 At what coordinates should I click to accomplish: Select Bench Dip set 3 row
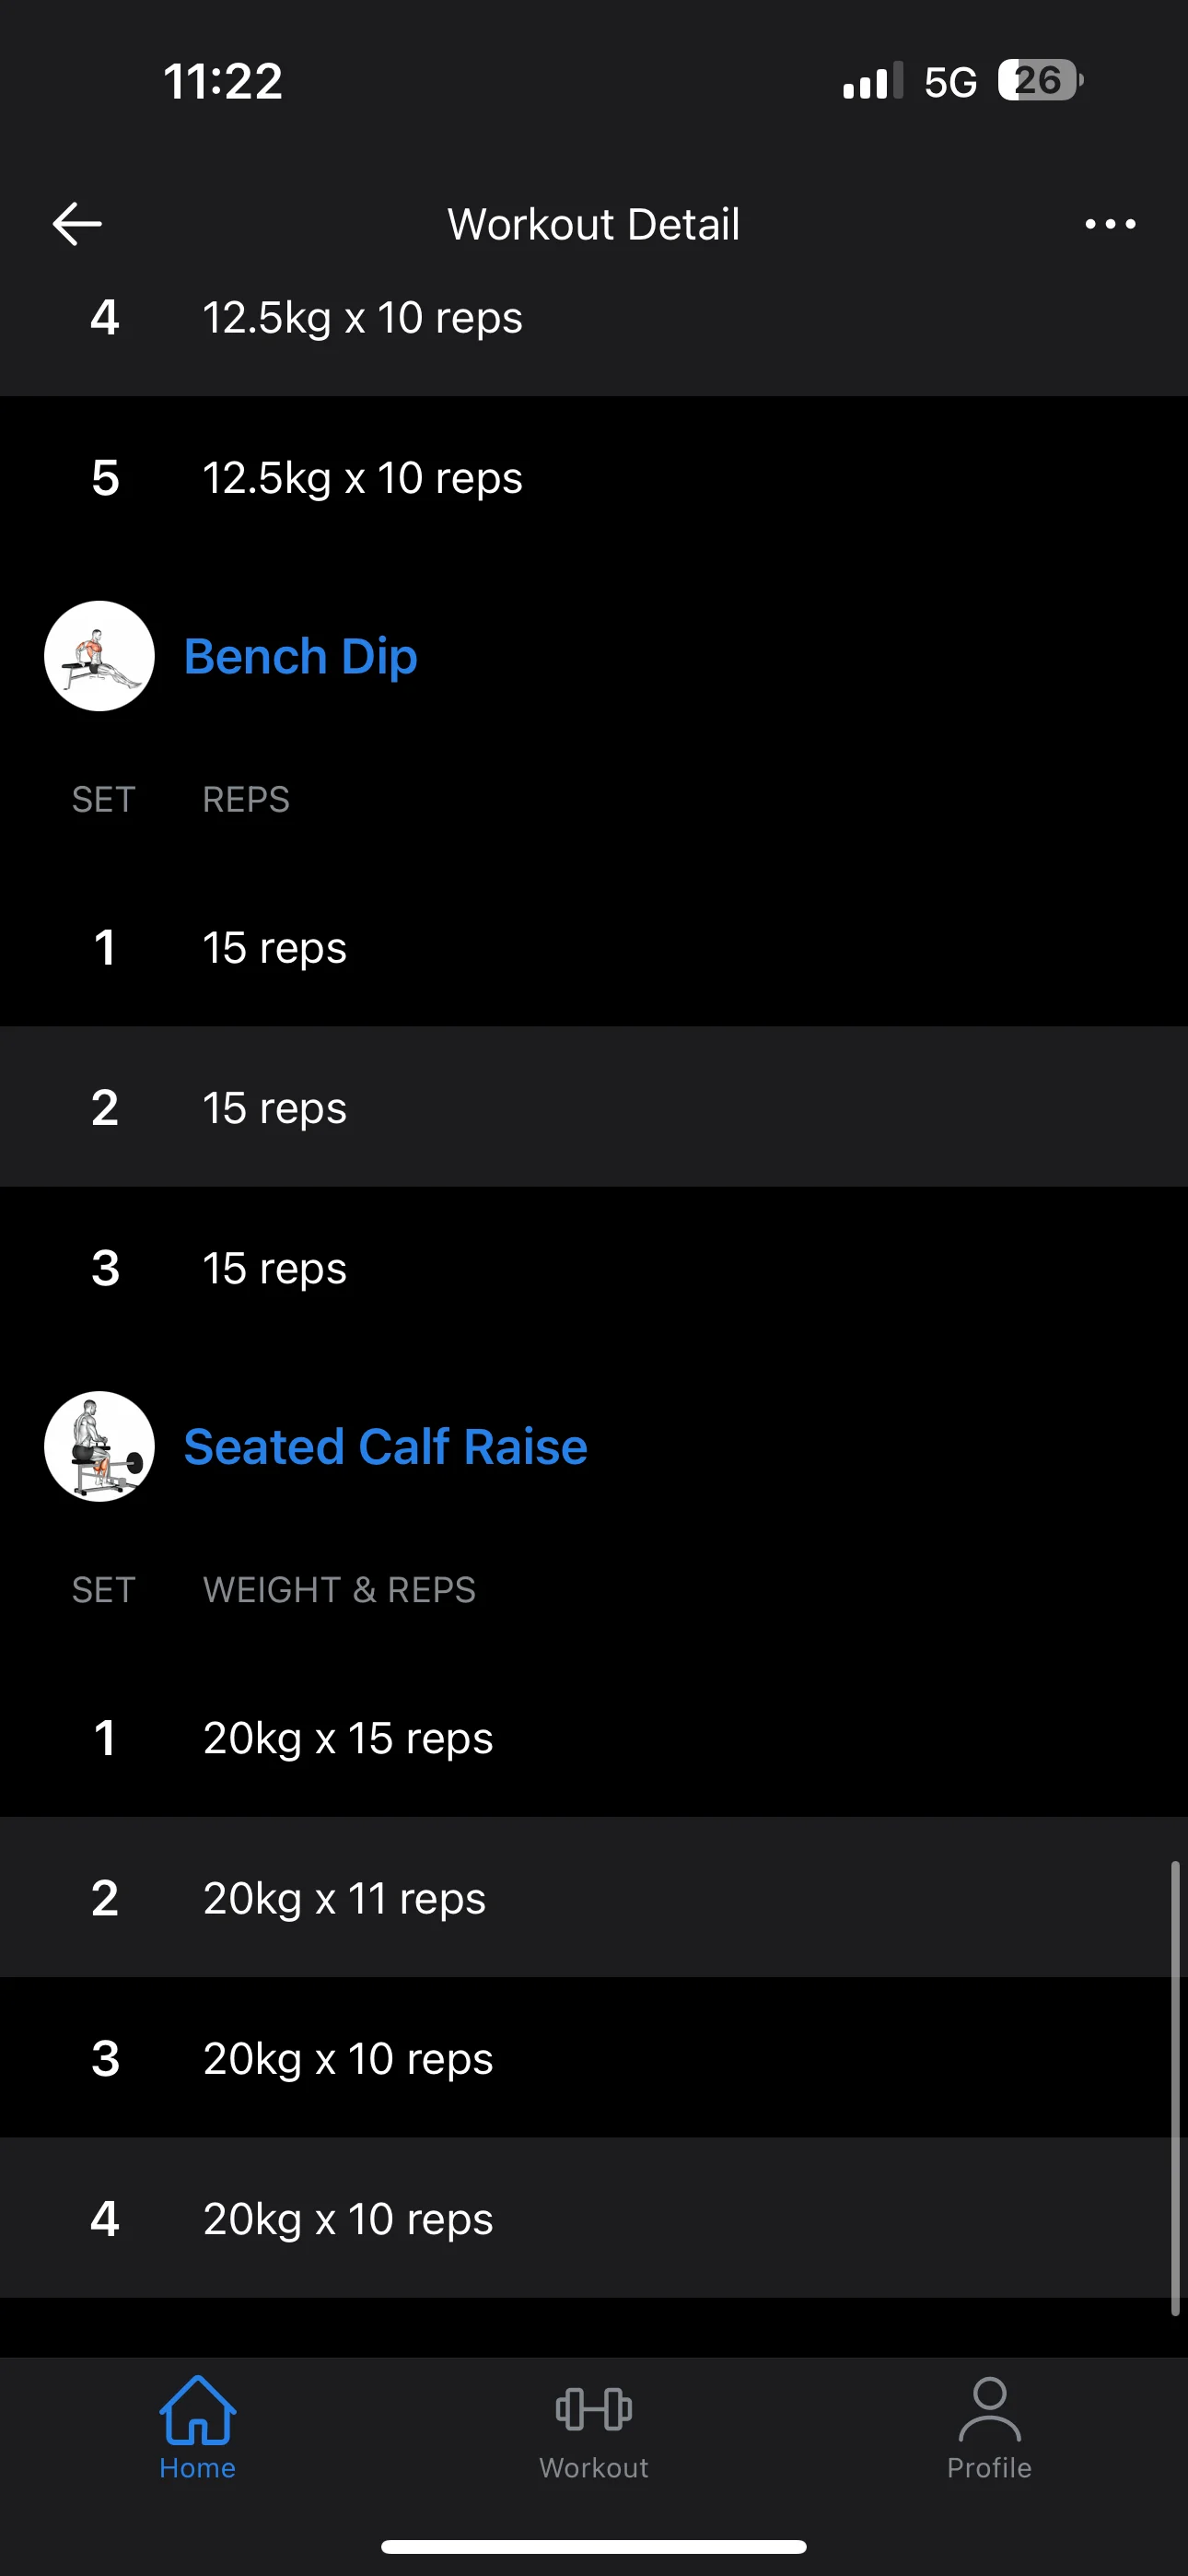594,1268
